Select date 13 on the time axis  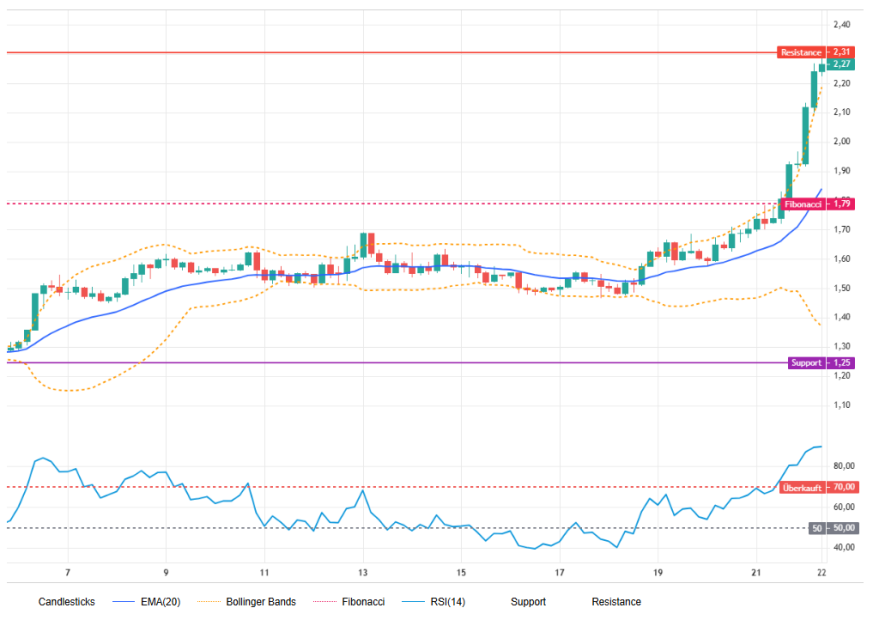[363, 573]
